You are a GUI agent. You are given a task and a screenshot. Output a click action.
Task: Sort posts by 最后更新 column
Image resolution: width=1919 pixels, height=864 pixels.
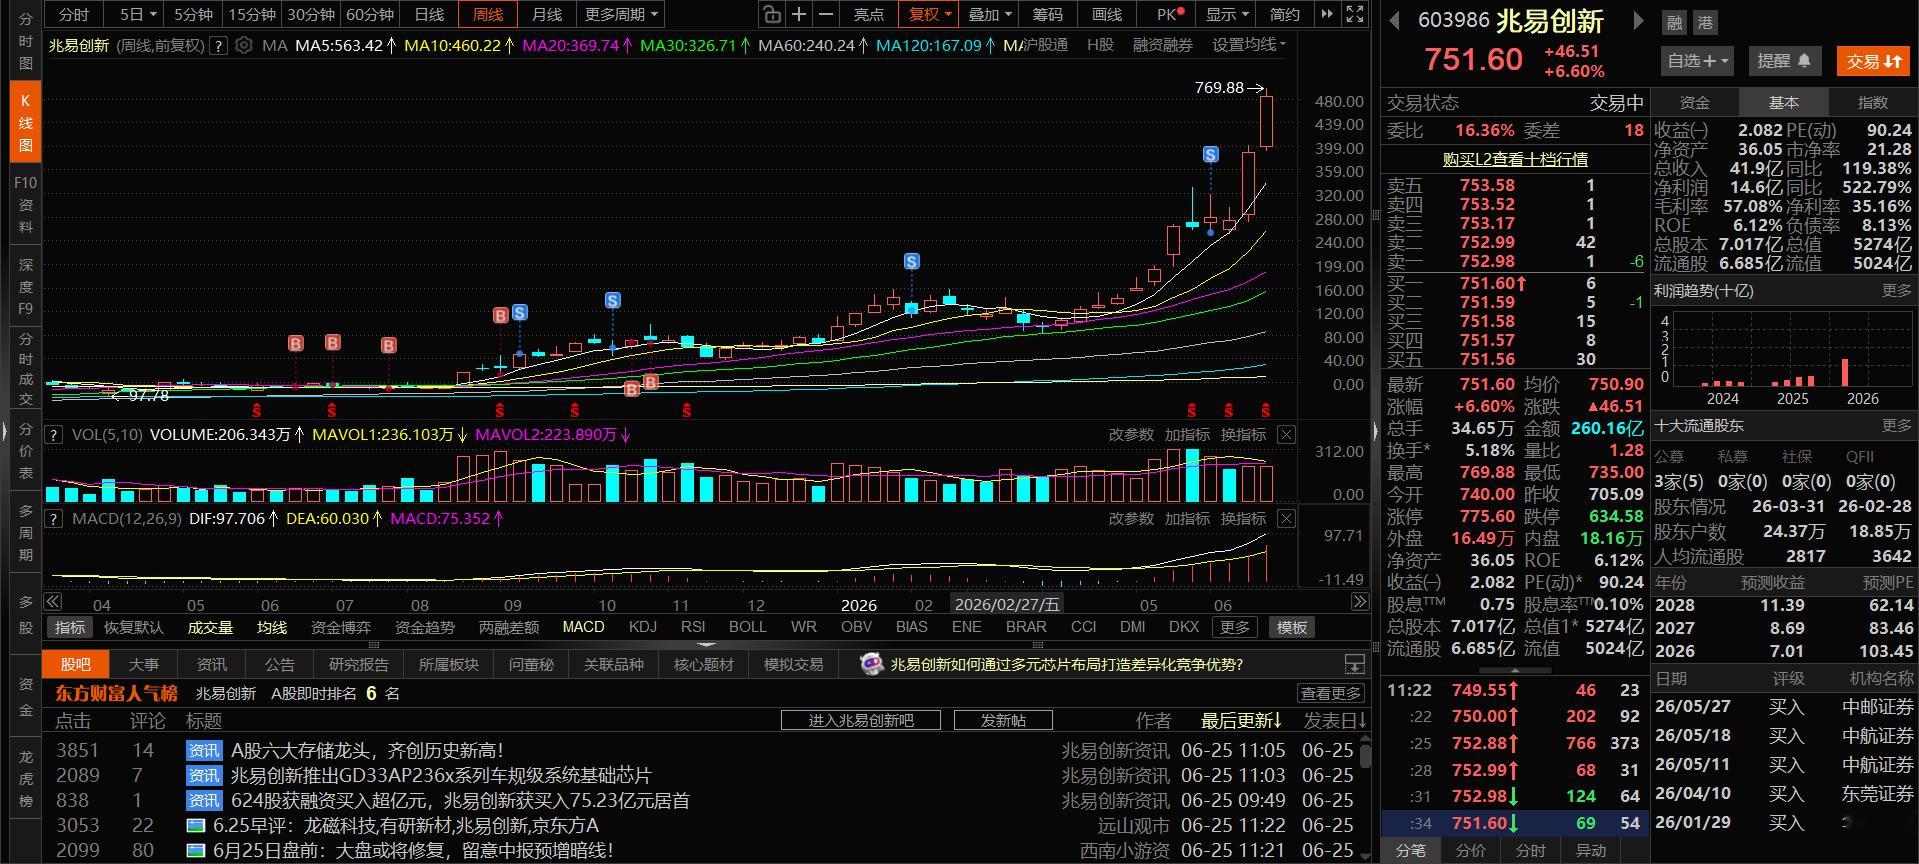click(1242, 720)
